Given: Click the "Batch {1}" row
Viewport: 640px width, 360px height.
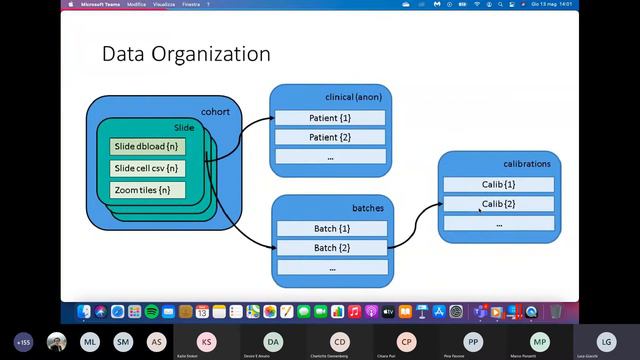Looking at the screenshot, I should click(332, 229).
